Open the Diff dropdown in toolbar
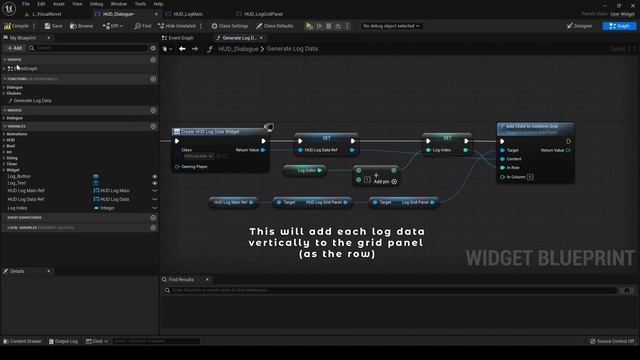The image size is (640, 360). tap(113, 26)
